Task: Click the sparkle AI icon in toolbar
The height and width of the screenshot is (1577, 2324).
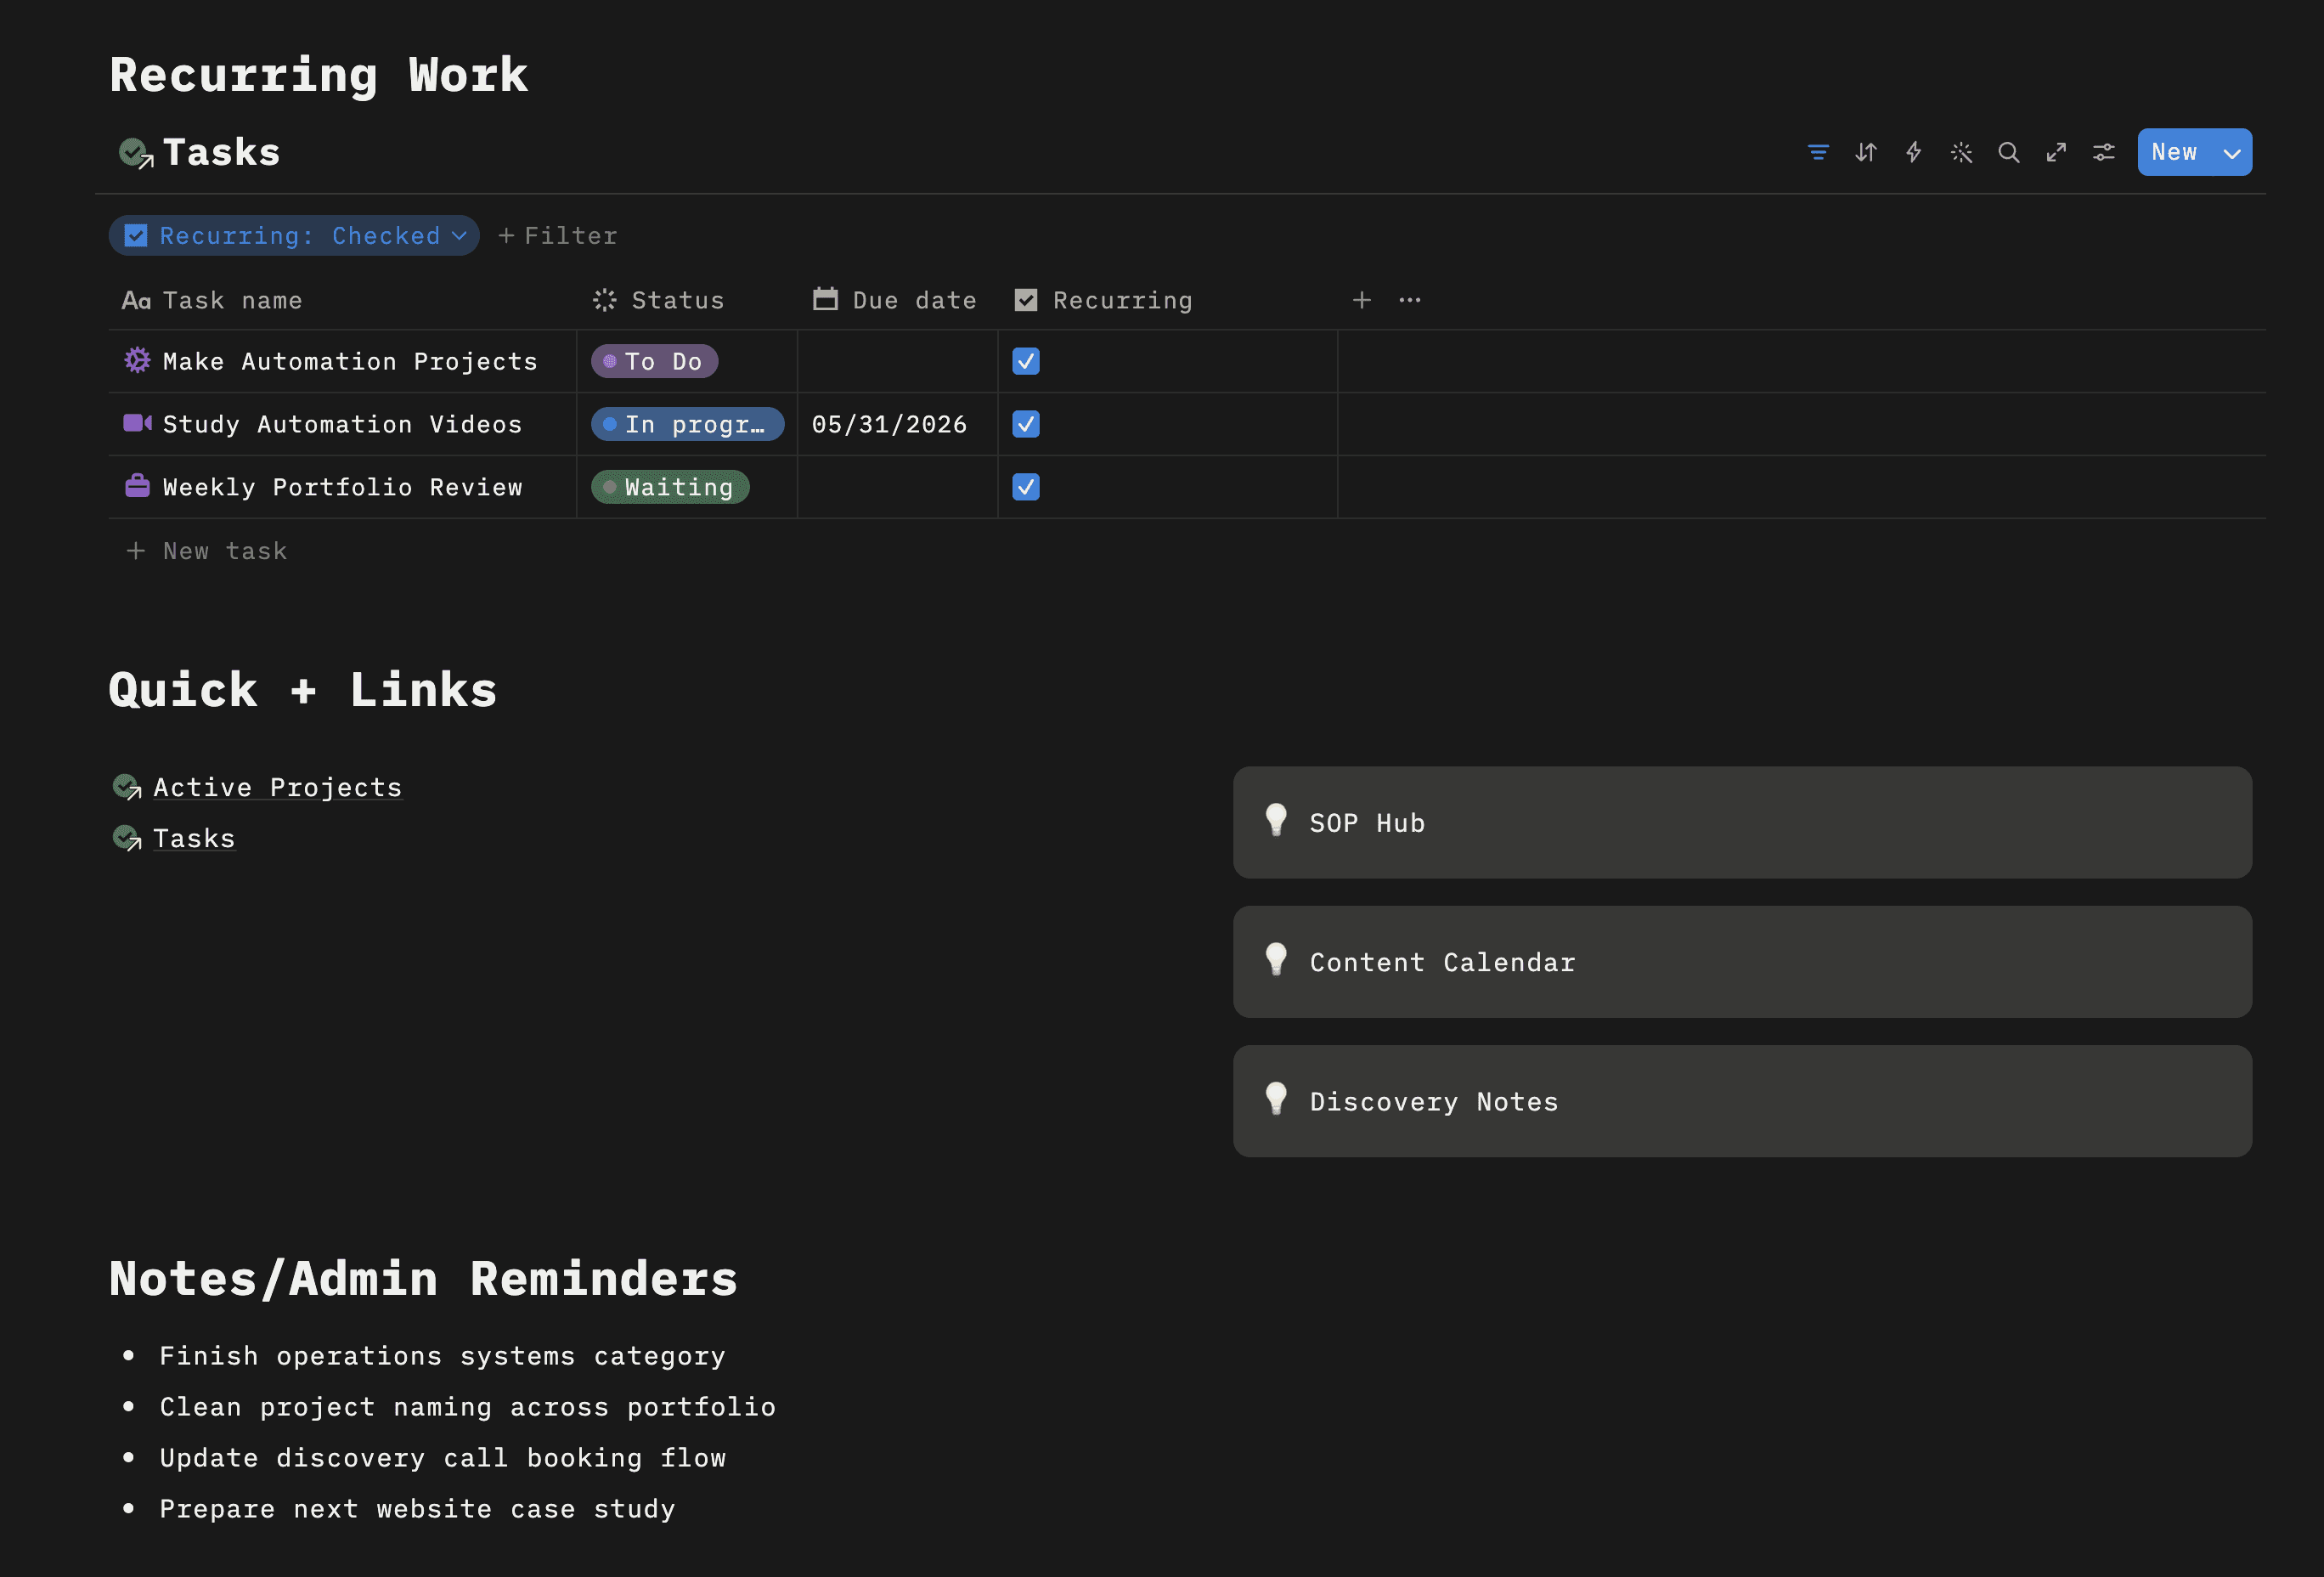Action: click(1961, 152)
